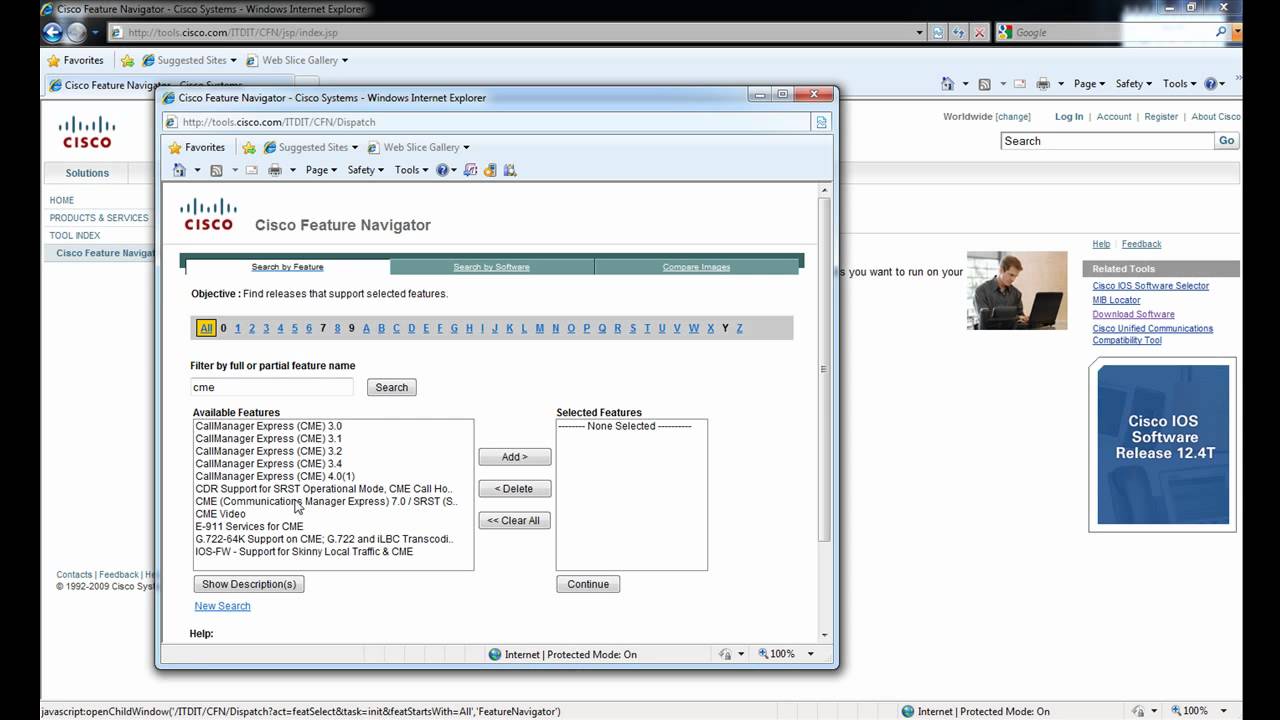Click compatibility view icon in popup address bar
This screenshot has height=720, width=1280.
(821, 122)
